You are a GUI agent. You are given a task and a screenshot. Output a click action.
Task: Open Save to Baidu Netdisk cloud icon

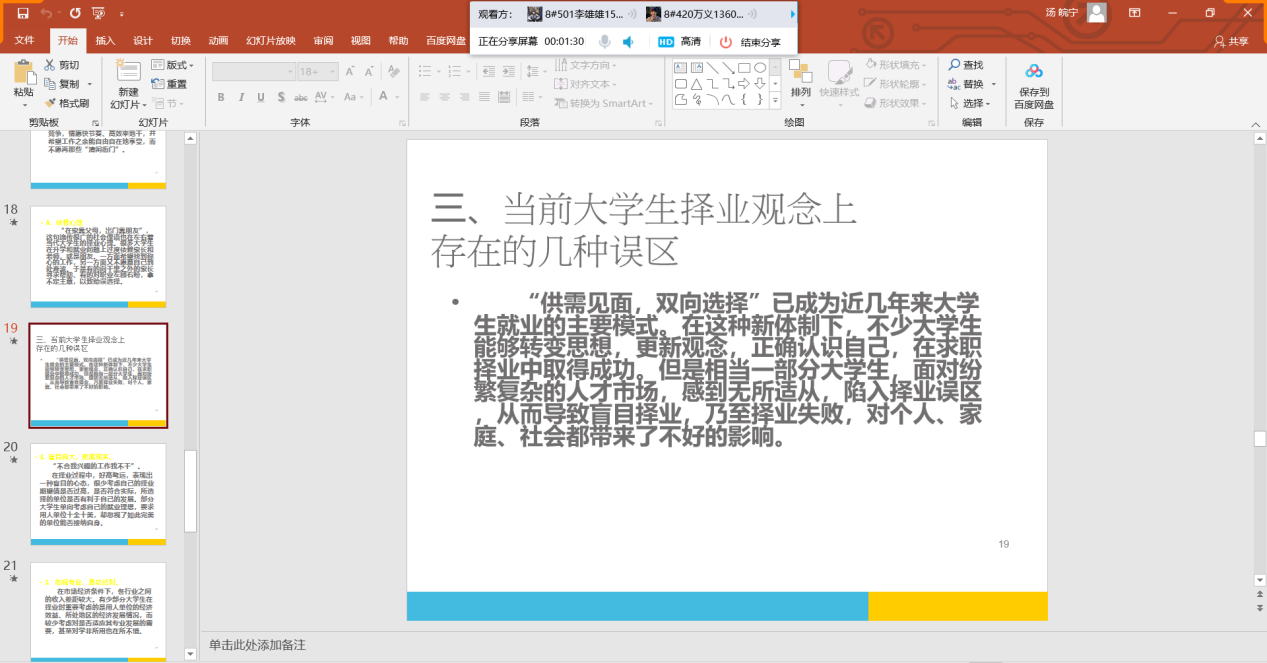1034,71
